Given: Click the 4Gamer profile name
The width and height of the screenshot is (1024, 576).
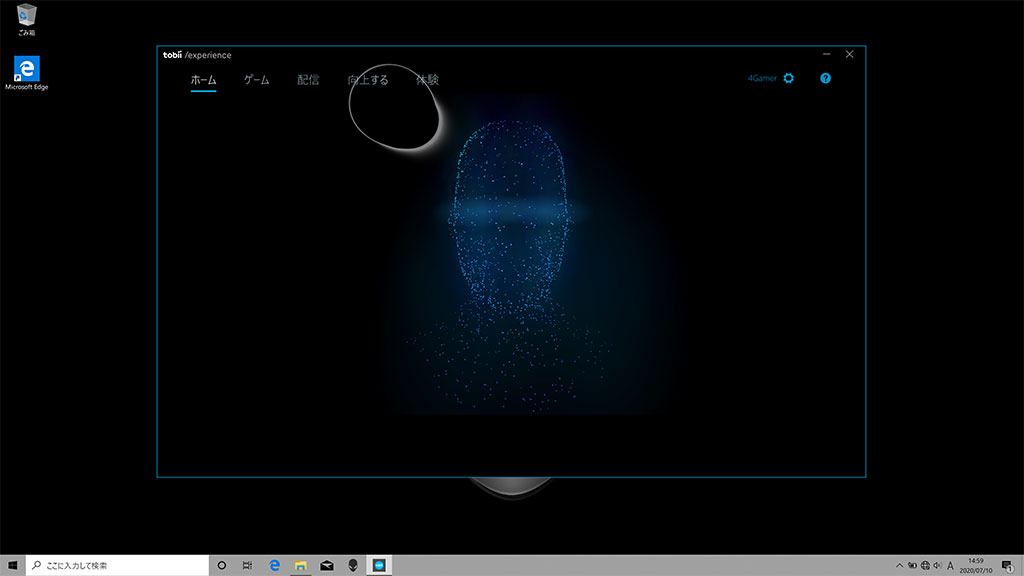Looking at the screenshot, I should (762, 78).
